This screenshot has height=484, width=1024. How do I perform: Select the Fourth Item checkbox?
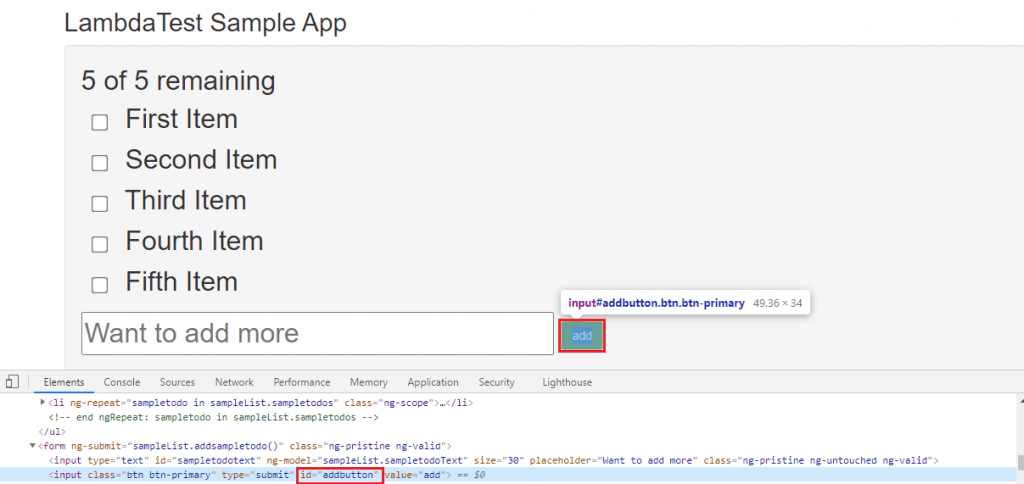pos(100,244)
